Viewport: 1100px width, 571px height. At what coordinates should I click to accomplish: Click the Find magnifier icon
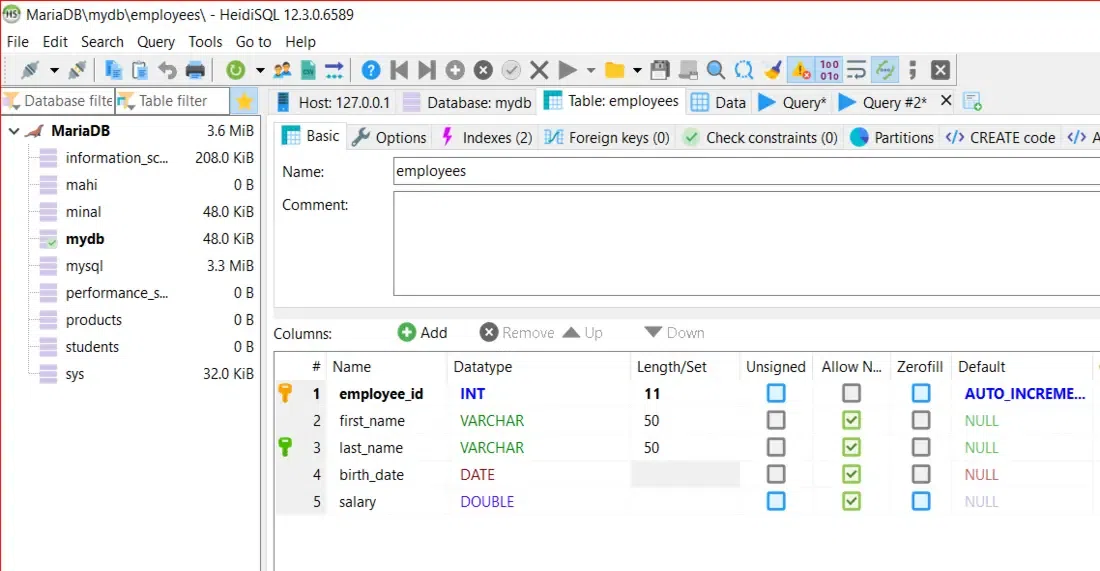(716, 70)
